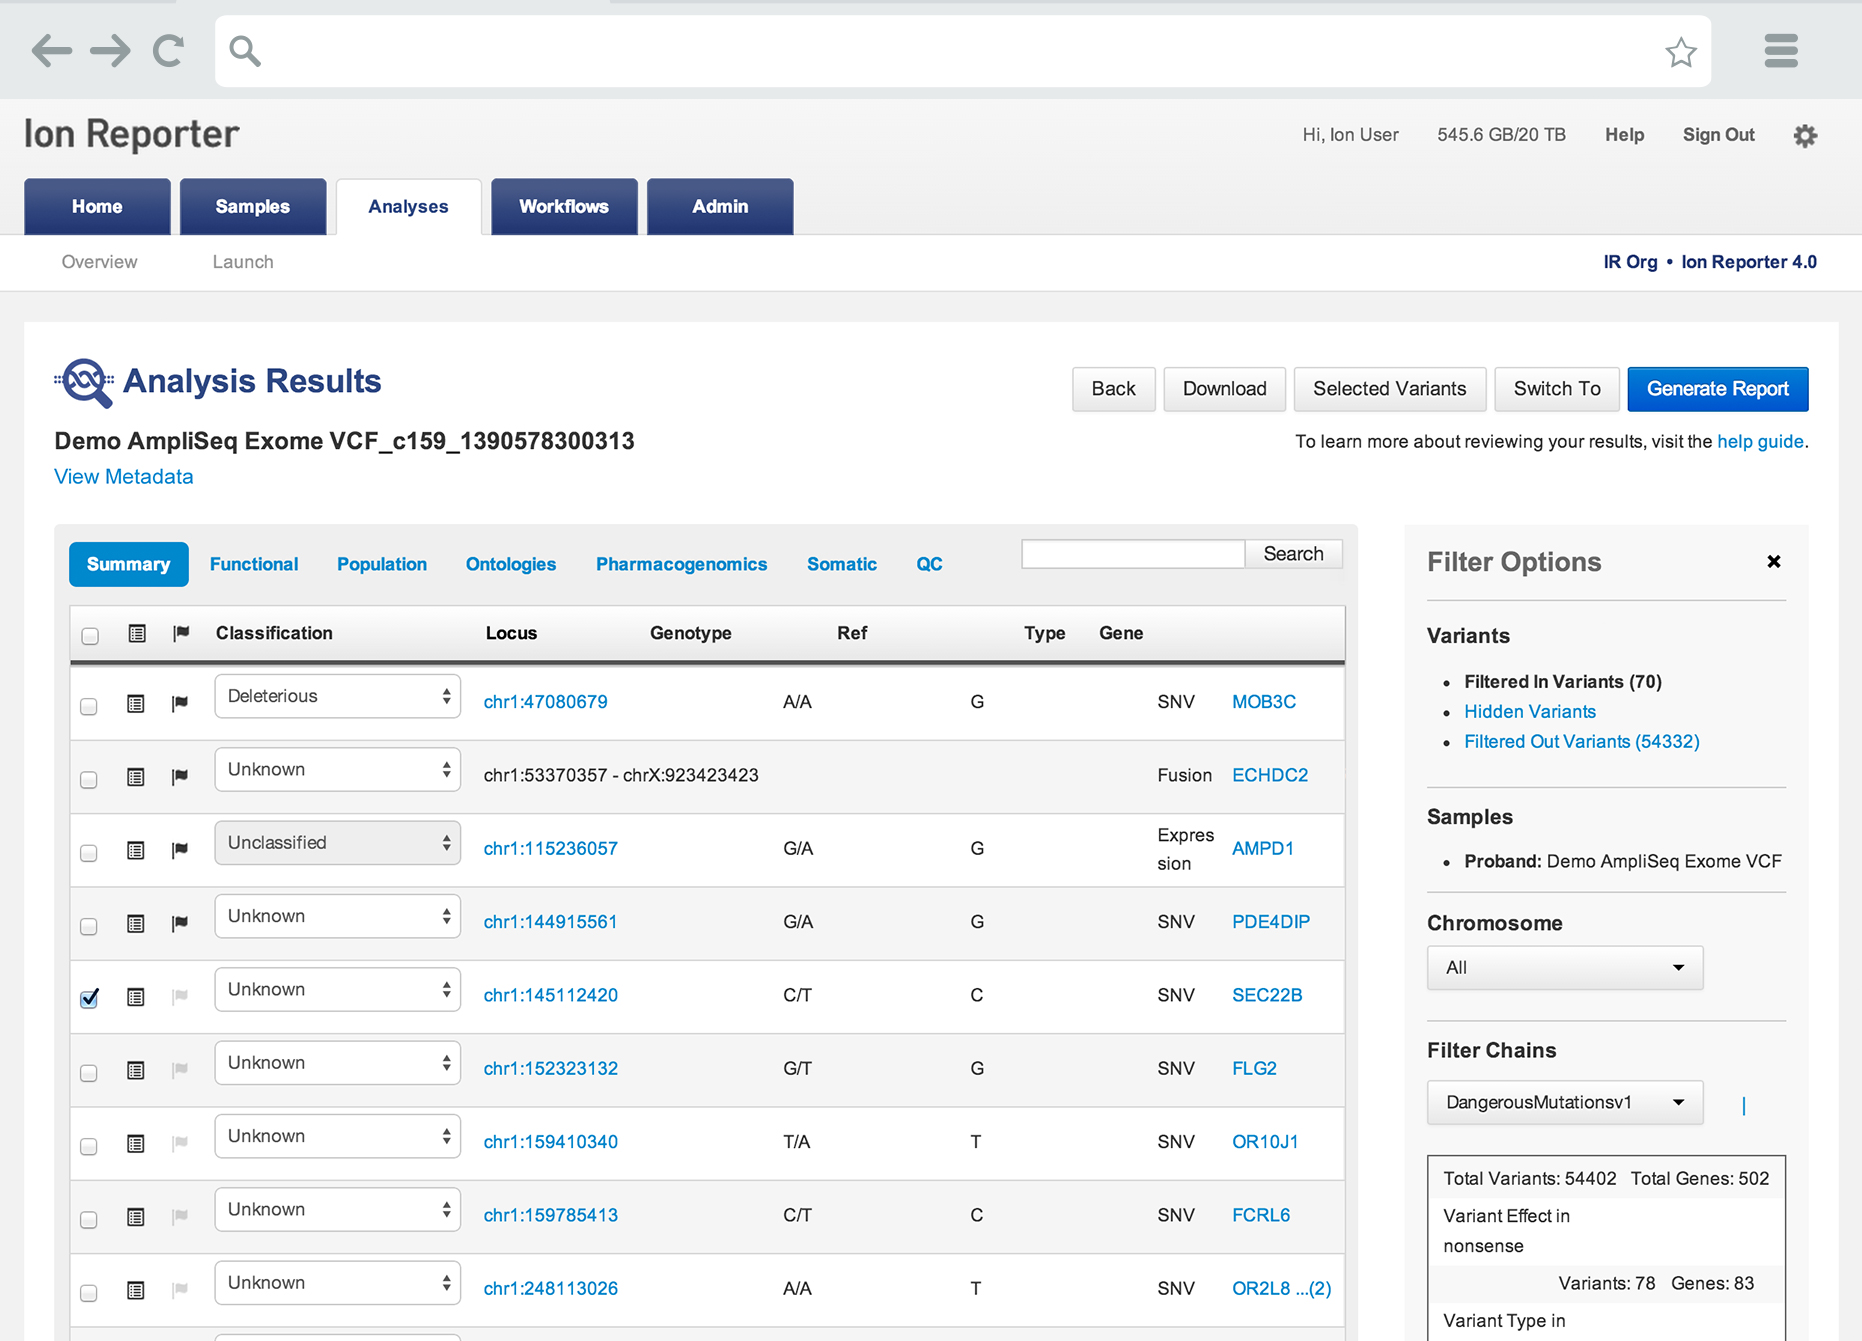Open details icon for AMPD1 row
Viewport: 1862px width, 1341px height.
pos(136,850)
